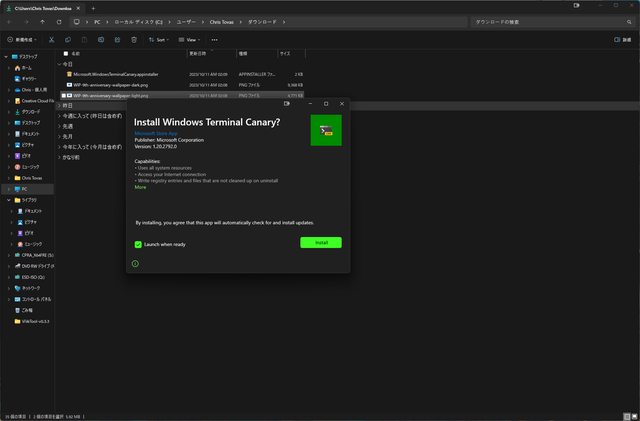Screen dimensions: 640x421
Task: Expand the 昨日 (yesterday) file group
Action: [x=60, y=105]
